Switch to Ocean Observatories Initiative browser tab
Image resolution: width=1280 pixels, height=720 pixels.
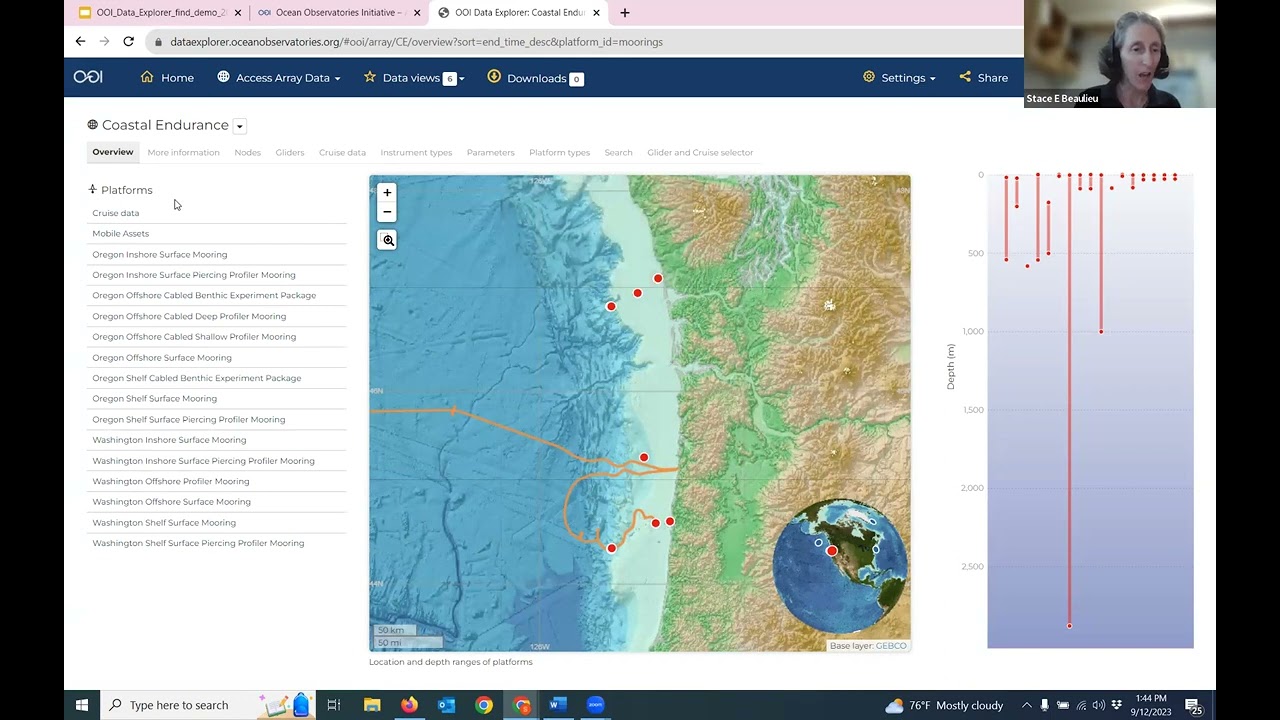[338, 13]
